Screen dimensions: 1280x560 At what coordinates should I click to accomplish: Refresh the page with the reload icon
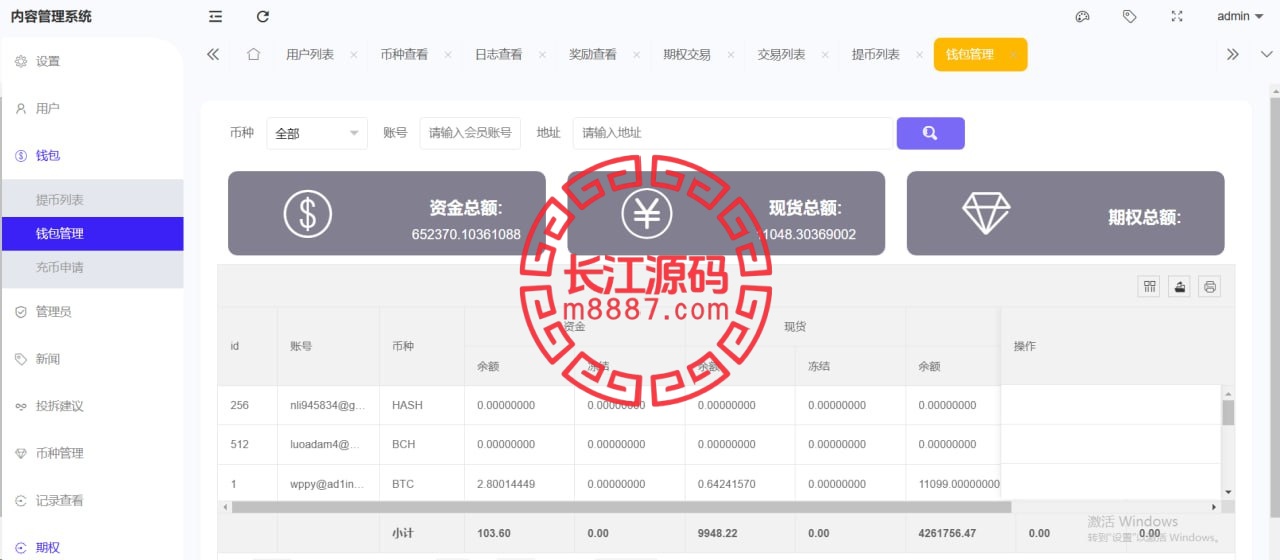263,16
